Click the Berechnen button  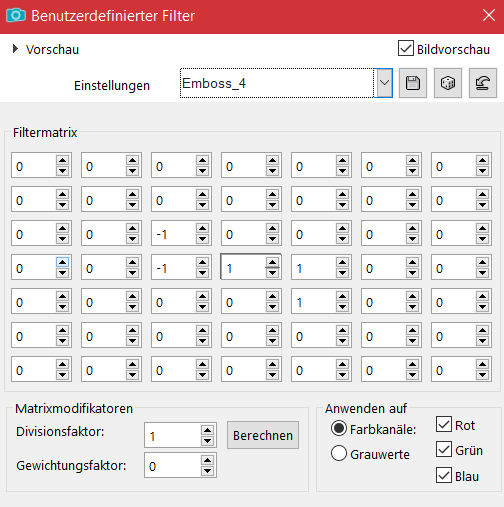(263, 435)
